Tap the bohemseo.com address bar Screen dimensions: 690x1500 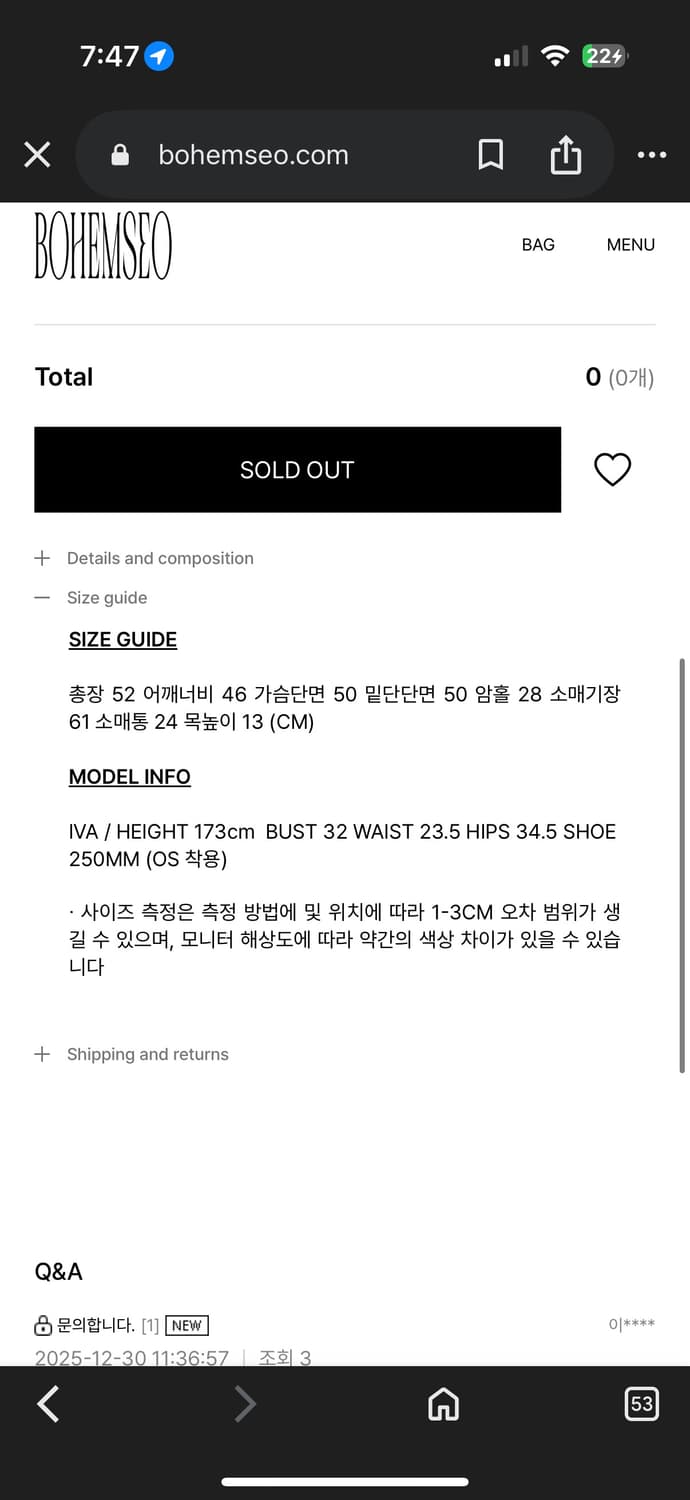click(252, 155)
